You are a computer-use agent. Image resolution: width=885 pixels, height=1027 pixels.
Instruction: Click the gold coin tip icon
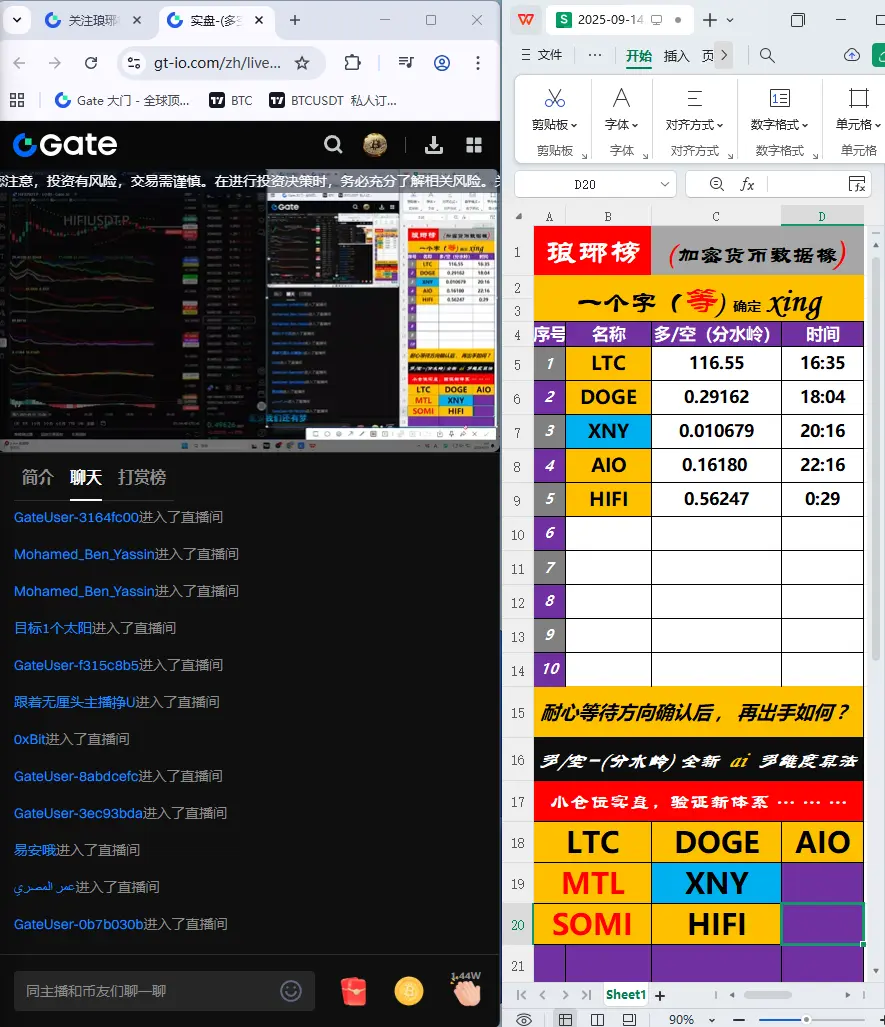pyautogui.click(x=409, y=991)
